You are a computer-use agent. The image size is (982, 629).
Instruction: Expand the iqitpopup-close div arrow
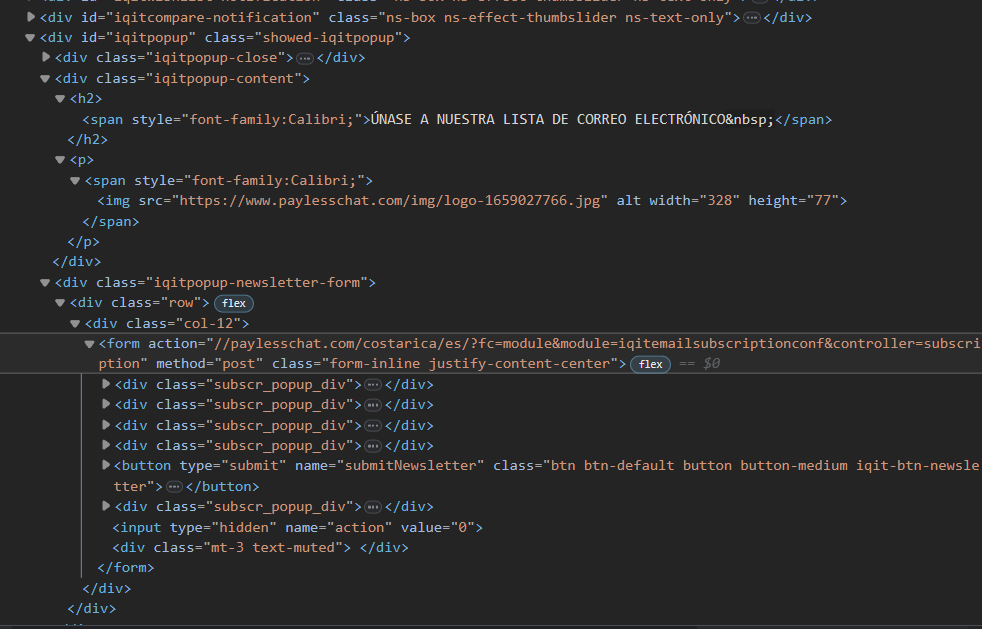click(x=46, y=57)
